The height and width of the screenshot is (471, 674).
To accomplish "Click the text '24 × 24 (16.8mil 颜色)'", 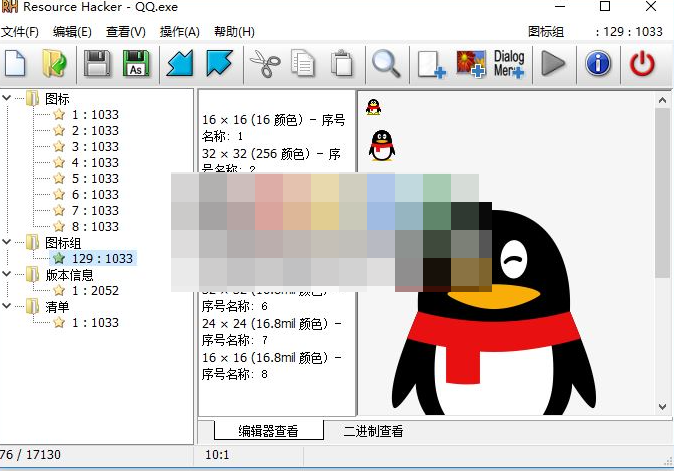I will 265,323.
